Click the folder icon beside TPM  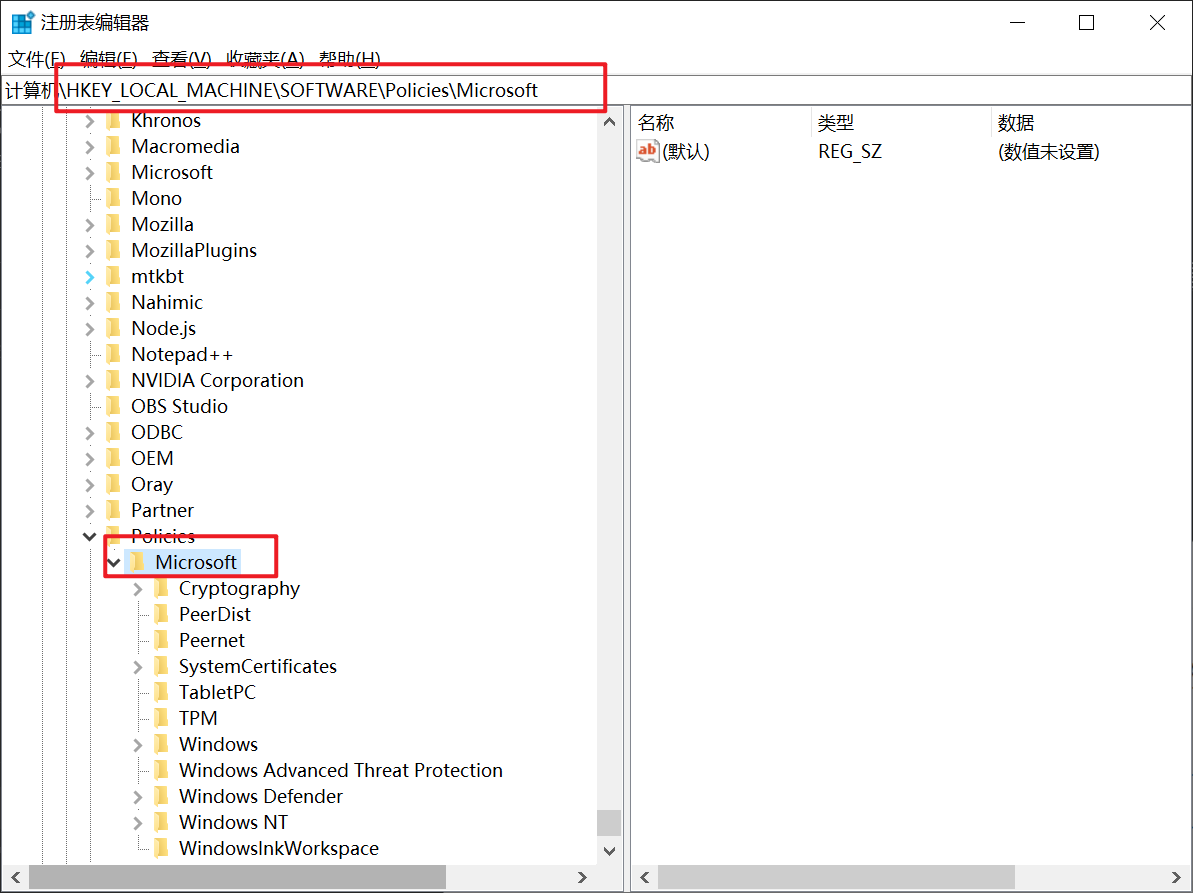click(161, 719)
